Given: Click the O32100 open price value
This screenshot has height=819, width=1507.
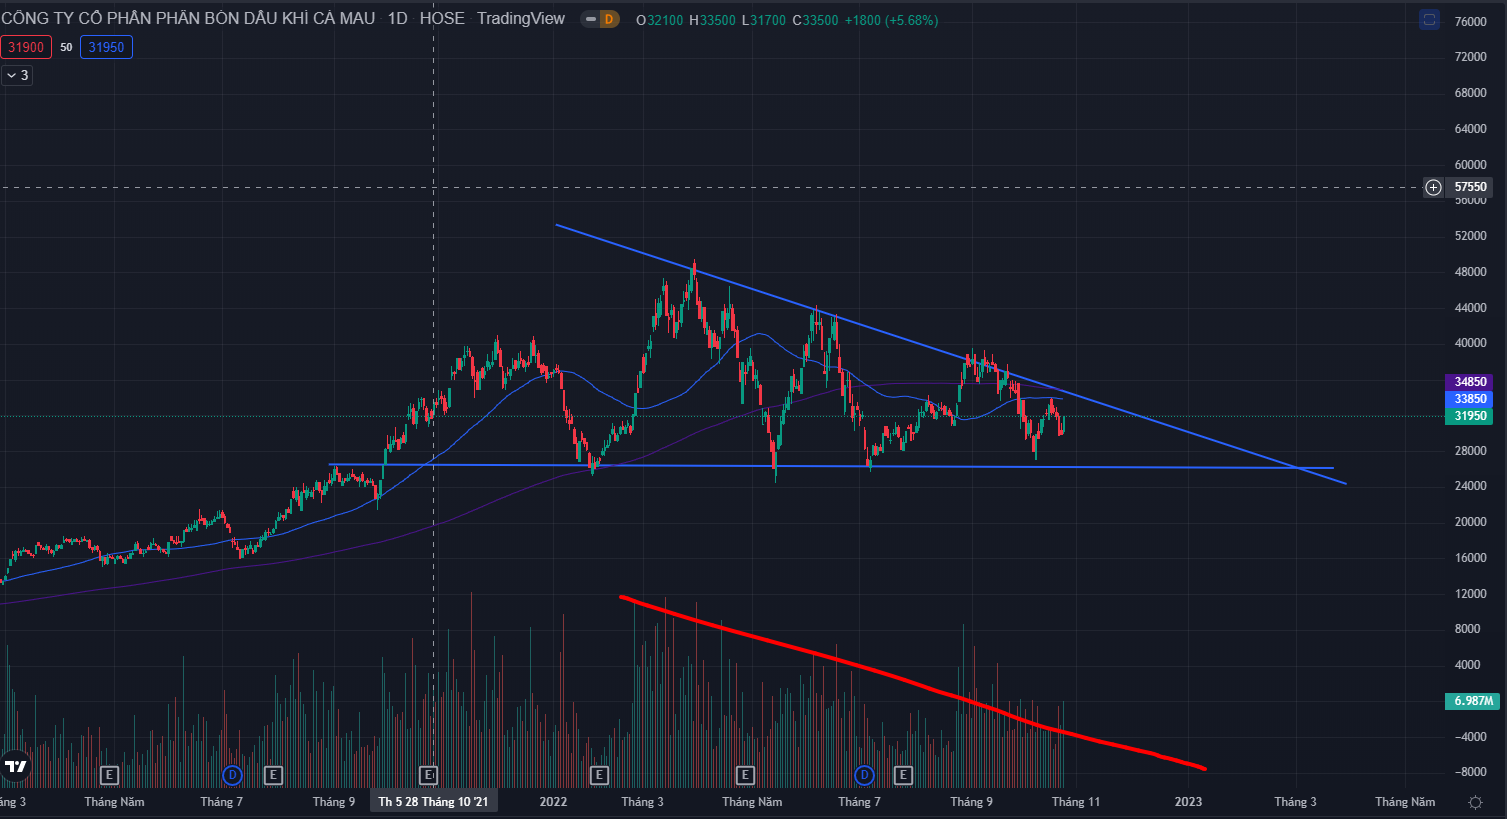Looking at the screenshot, I should 660,20.
